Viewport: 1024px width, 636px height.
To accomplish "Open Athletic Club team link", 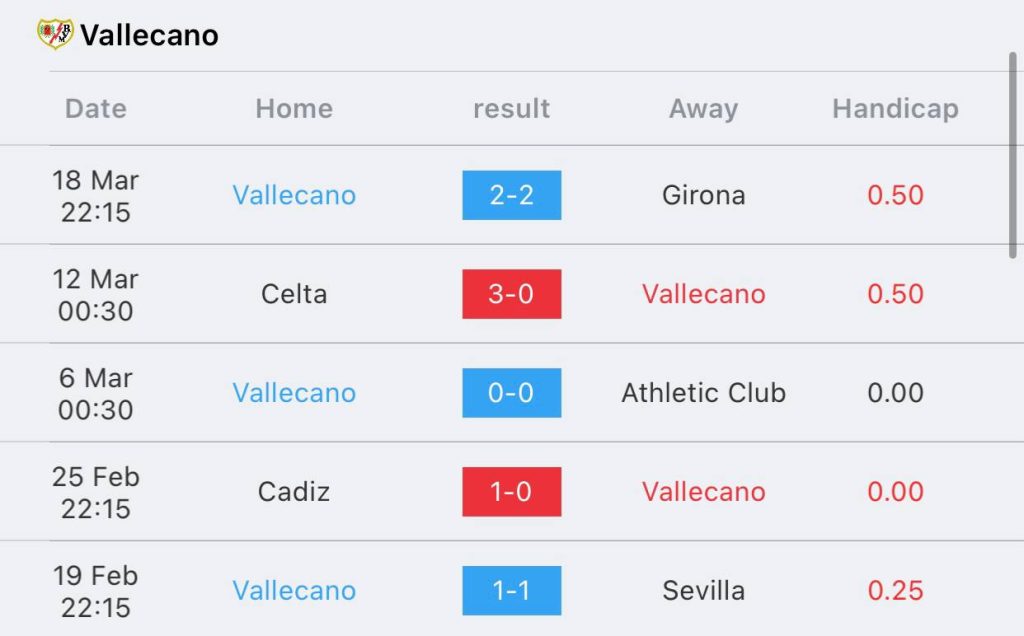I will pos(703,392).
